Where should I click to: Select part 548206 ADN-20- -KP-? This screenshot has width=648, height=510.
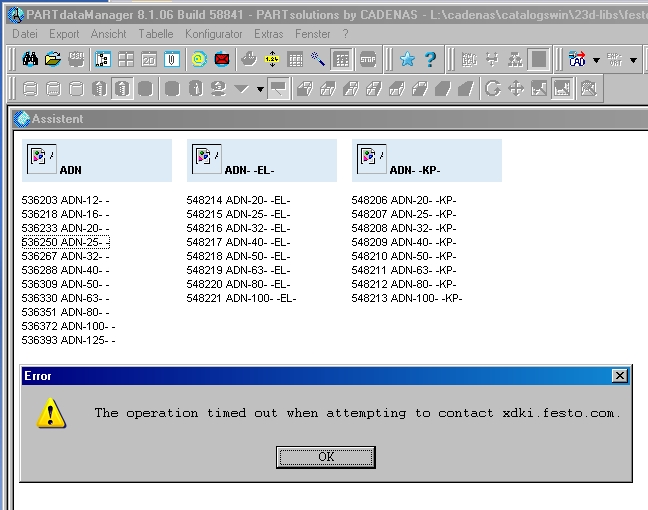coord(404,200)
